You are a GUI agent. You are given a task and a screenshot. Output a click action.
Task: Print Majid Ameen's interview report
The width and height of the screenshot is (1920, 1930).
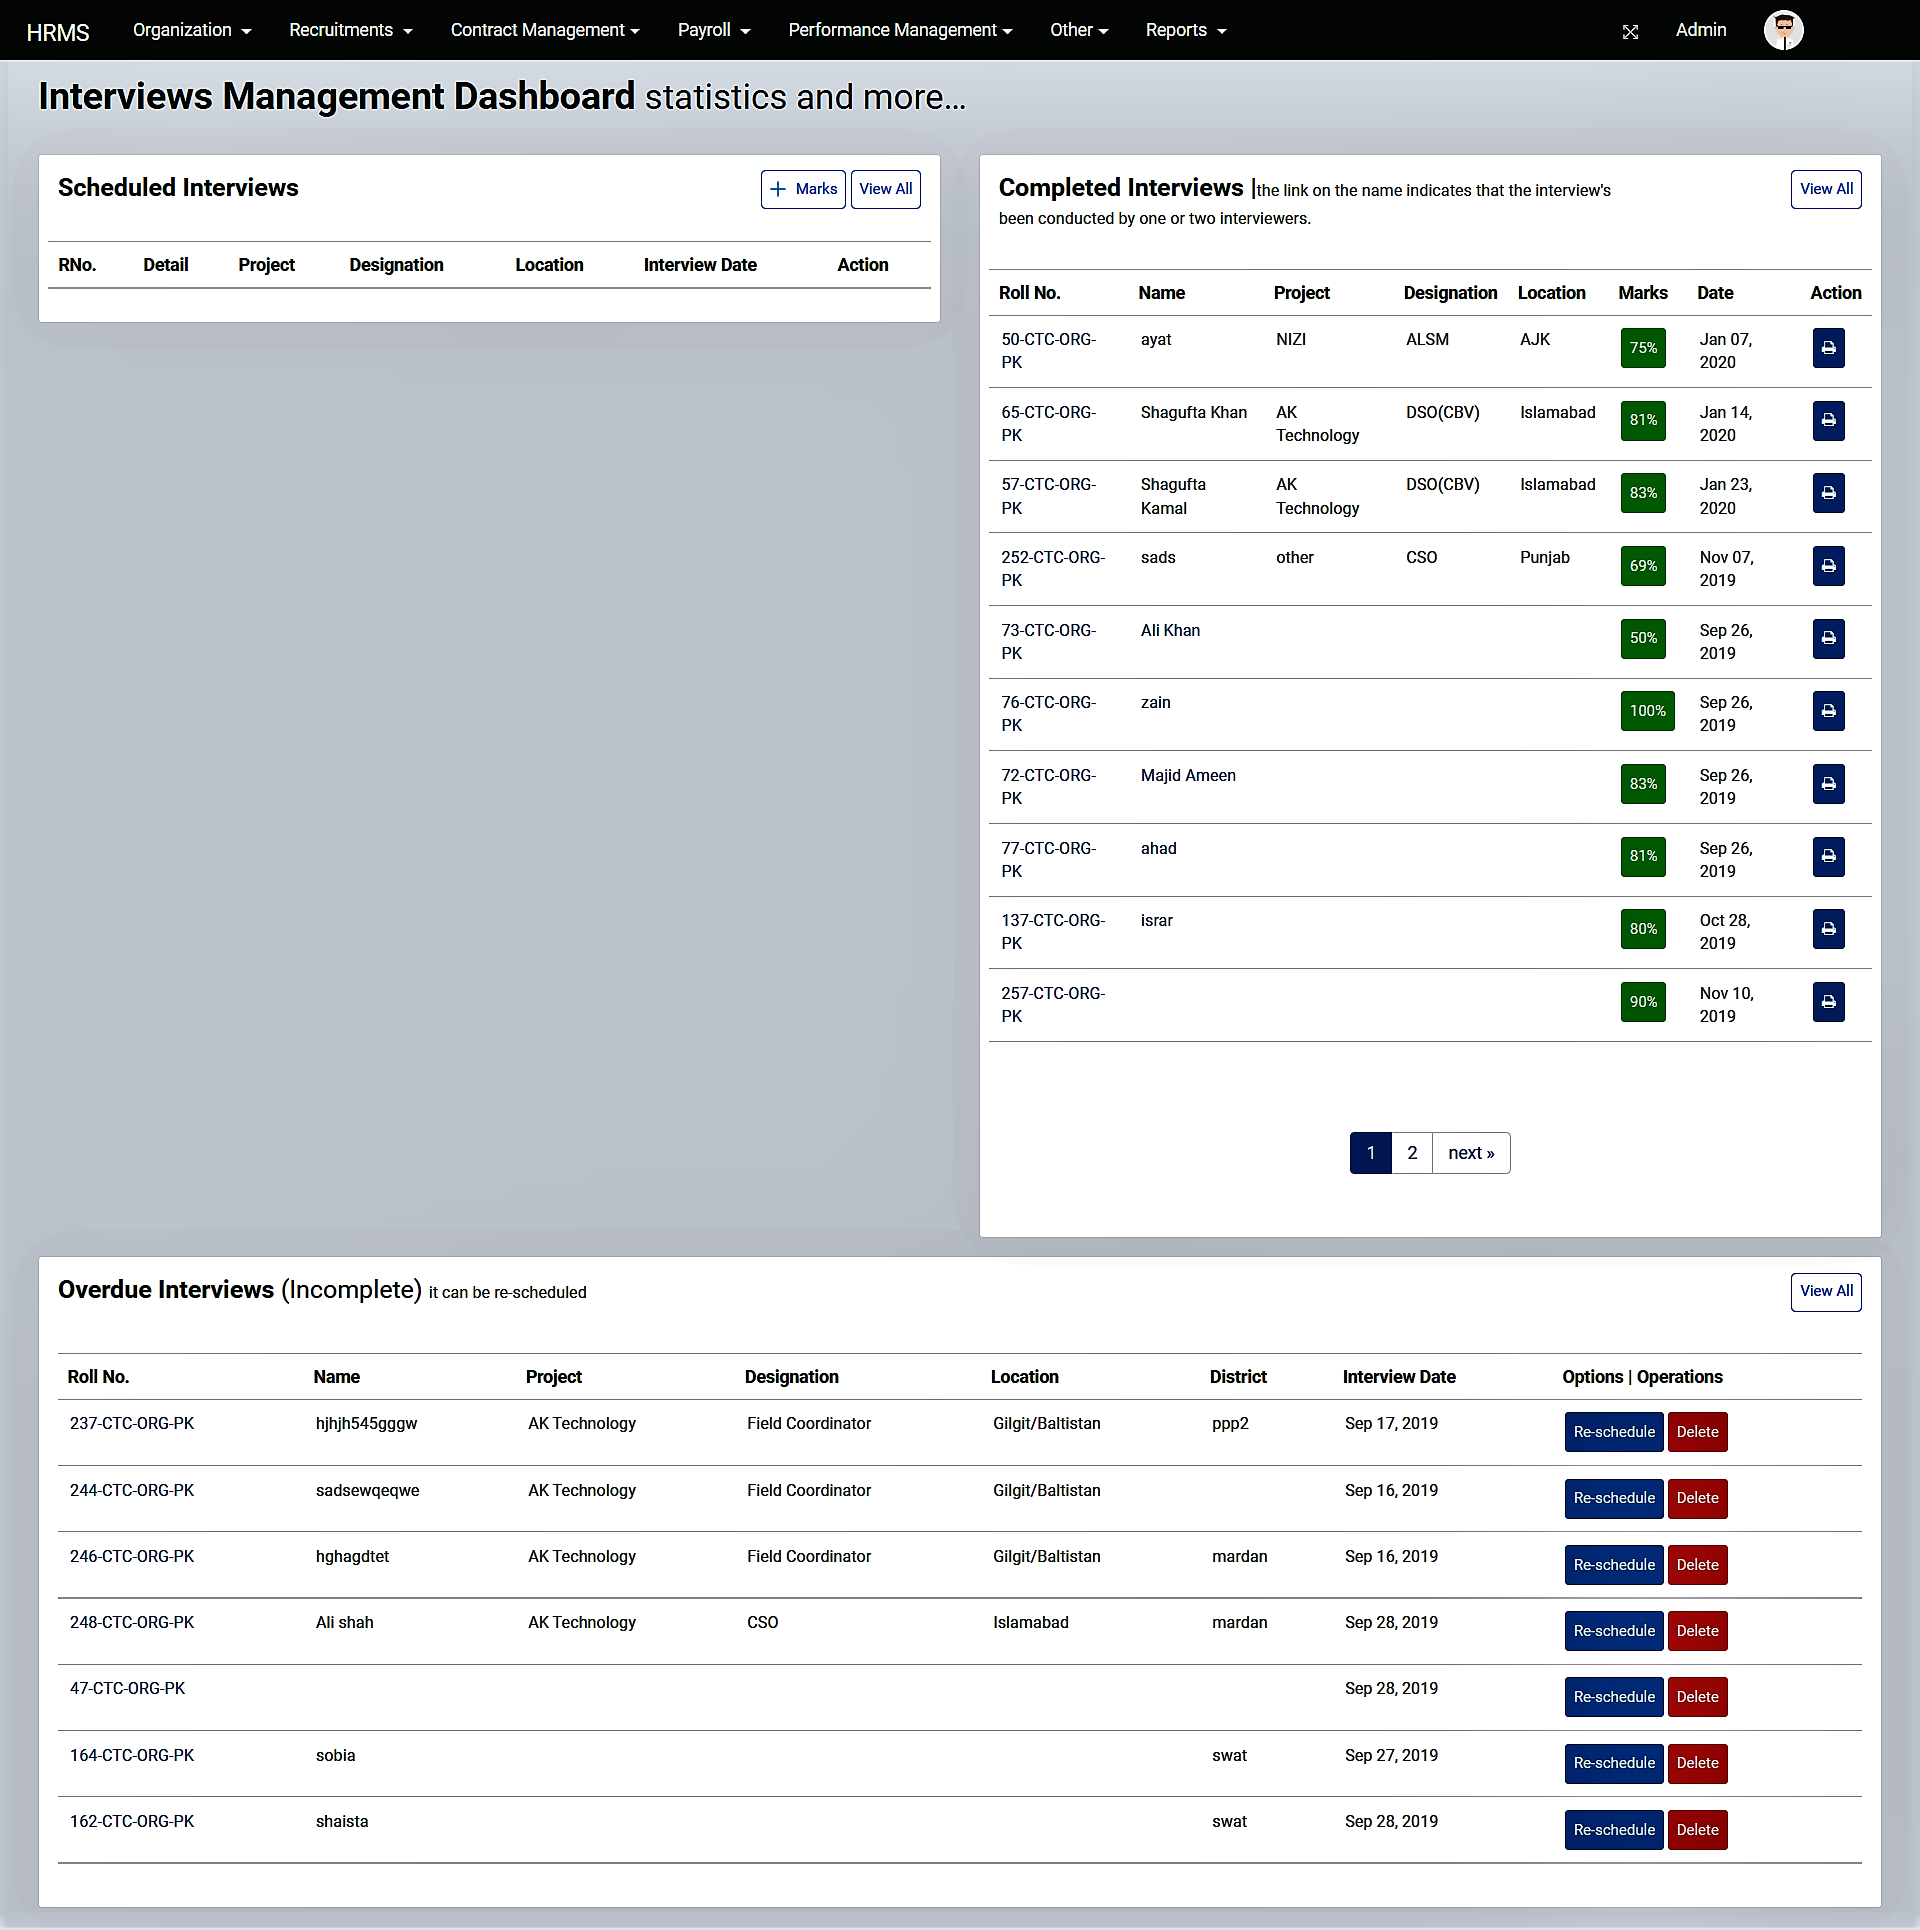(1827, 784)
